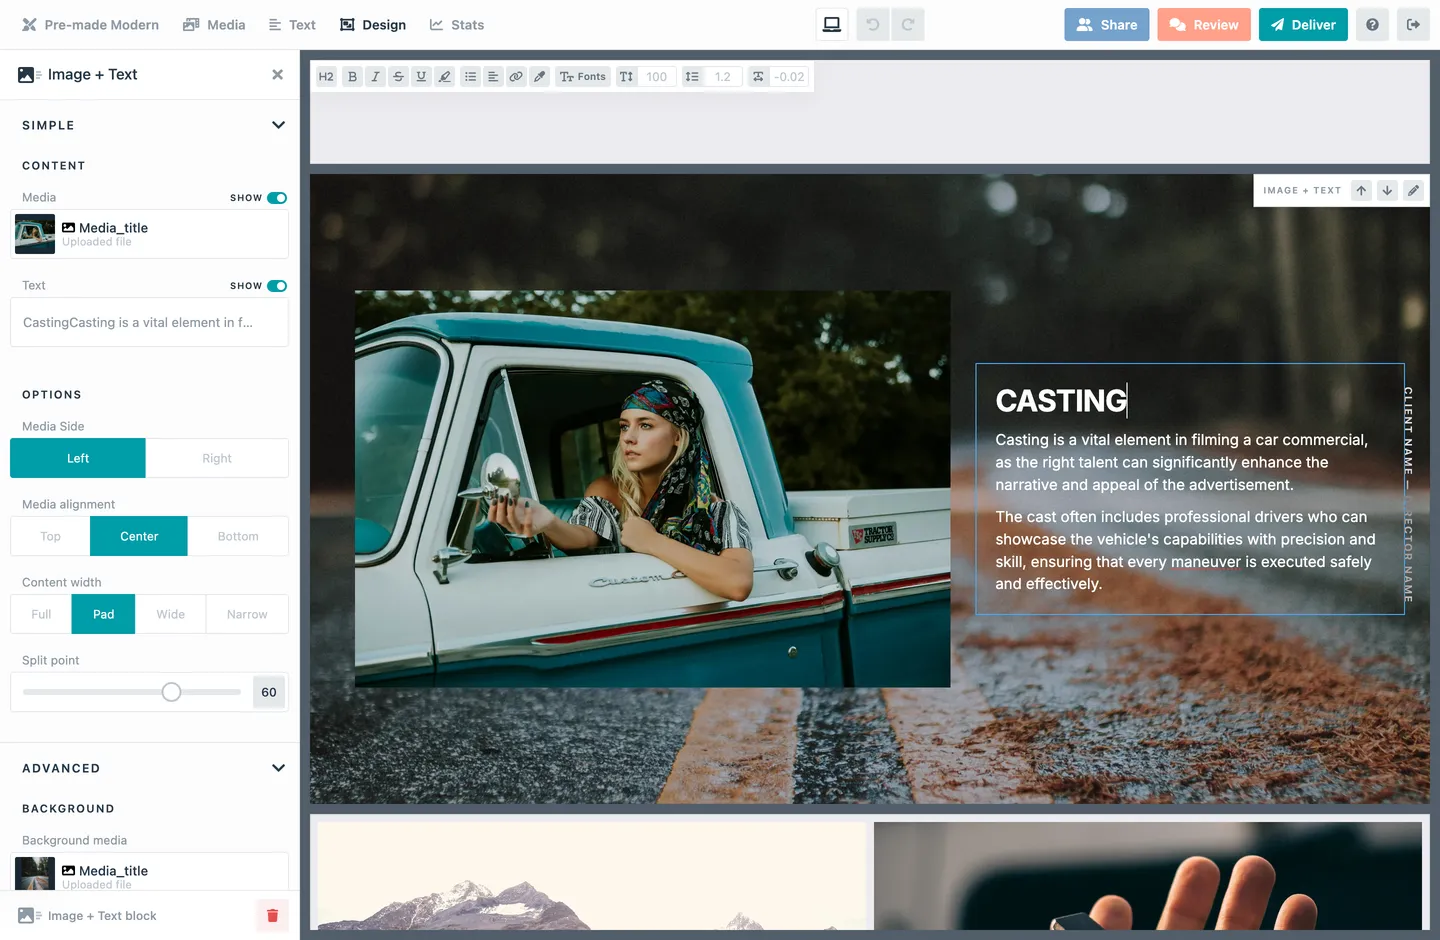Screen dimensions: 1440x940
Task: Set Media alignment to Top
Action: click(50, 536)
